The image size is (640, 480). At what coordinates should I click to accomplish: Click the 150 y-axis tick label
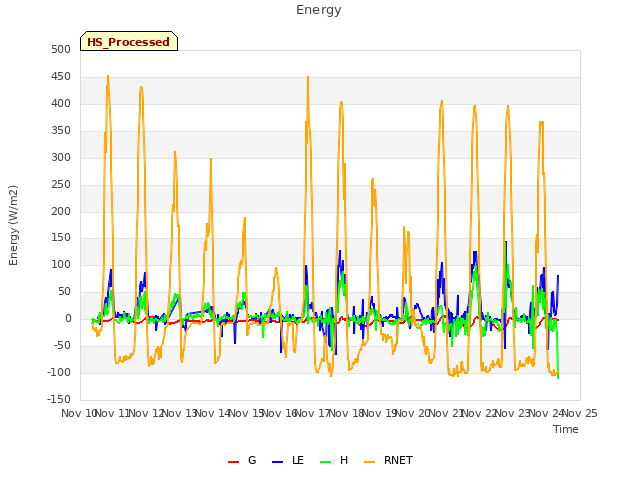click(x=61, y=238)
